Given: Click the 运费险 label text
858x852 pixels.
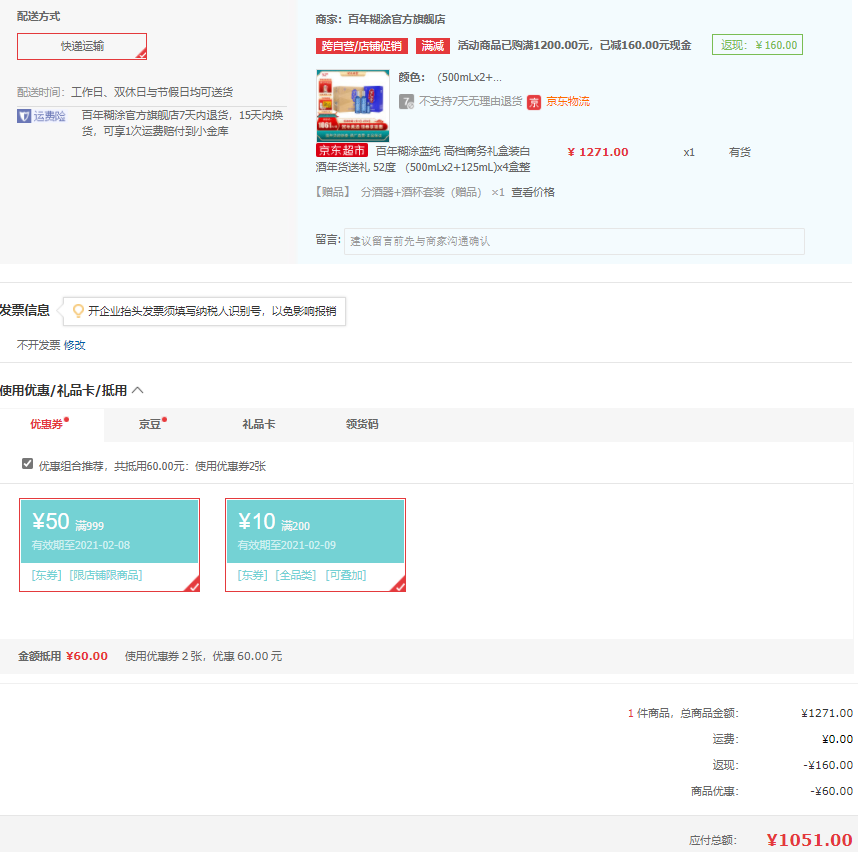Looking at the screenshot, I should [x=50, y=116].
